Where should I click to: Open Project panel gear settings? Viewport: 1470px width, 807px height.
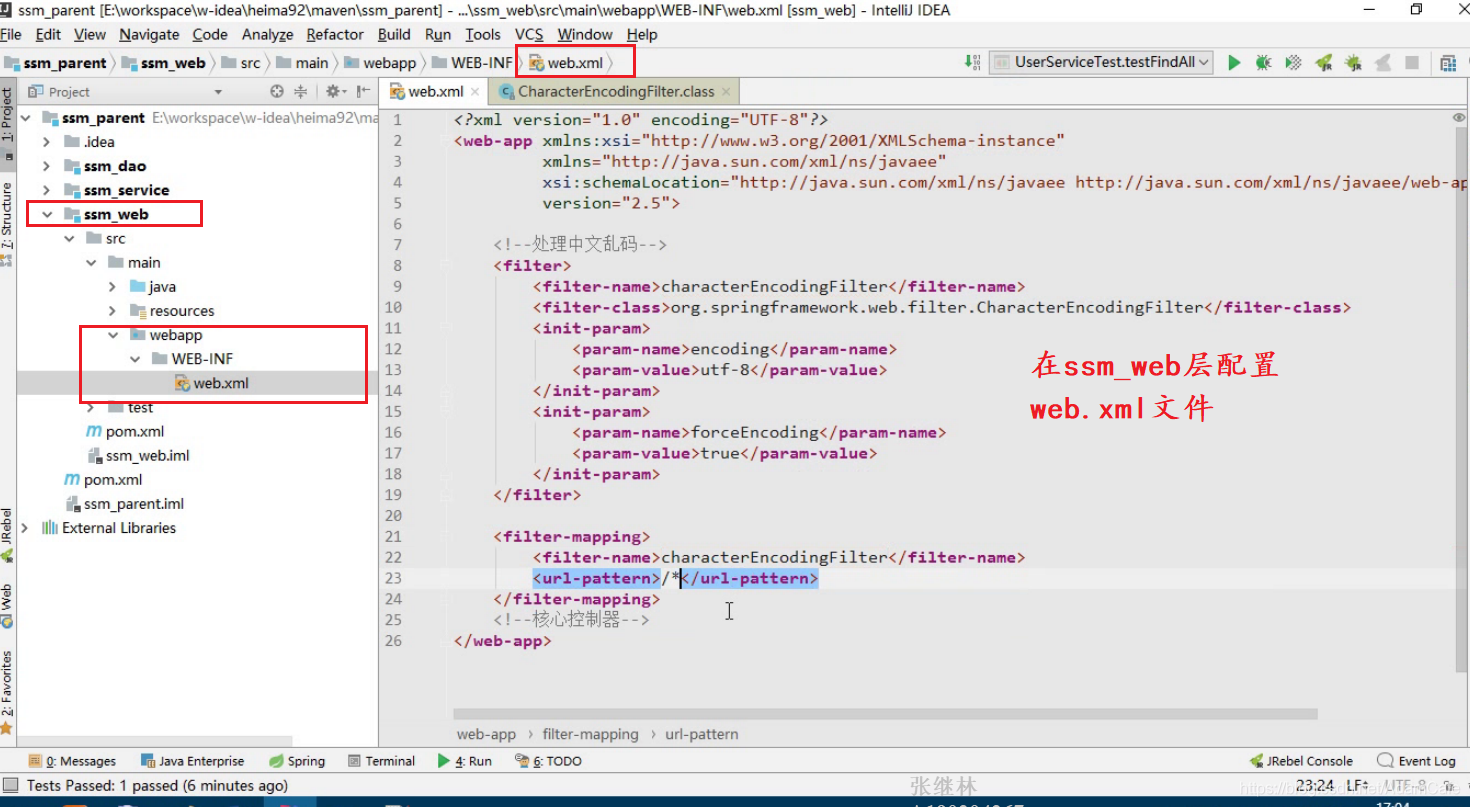tap(334, 91)
